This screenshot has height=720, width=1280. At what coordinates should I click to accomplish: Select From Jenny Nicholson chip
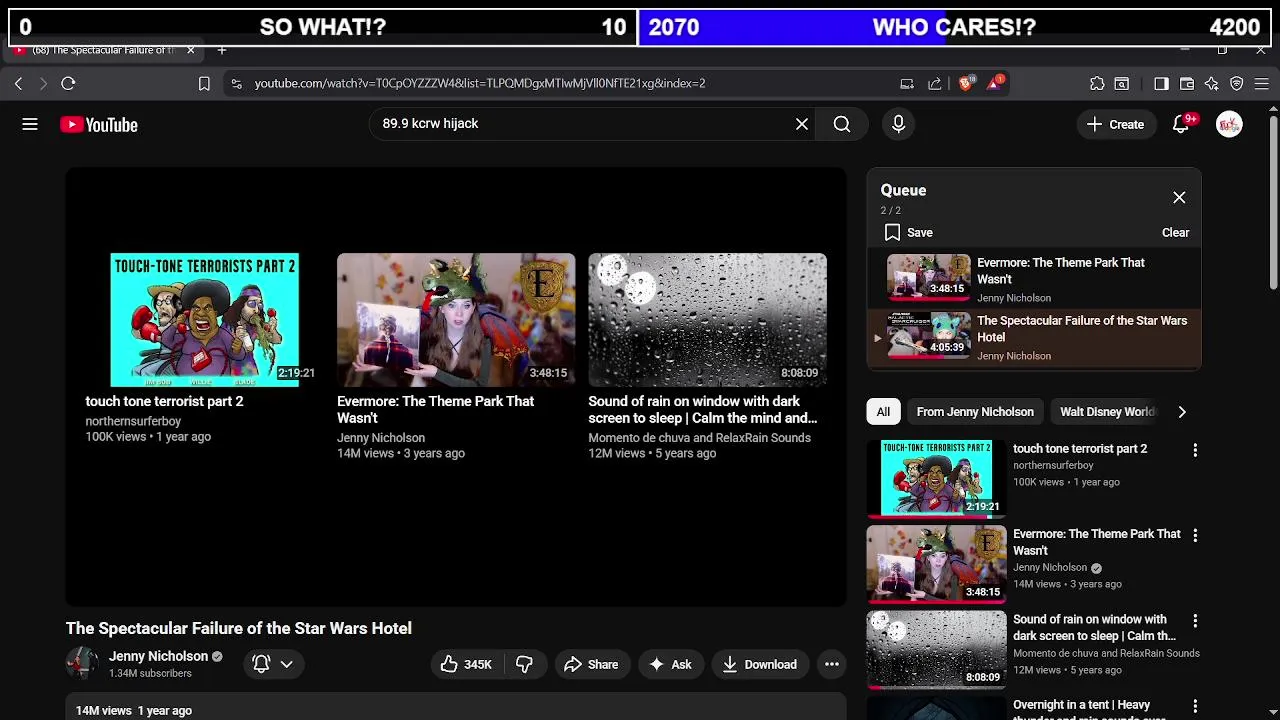coord(975,412)
